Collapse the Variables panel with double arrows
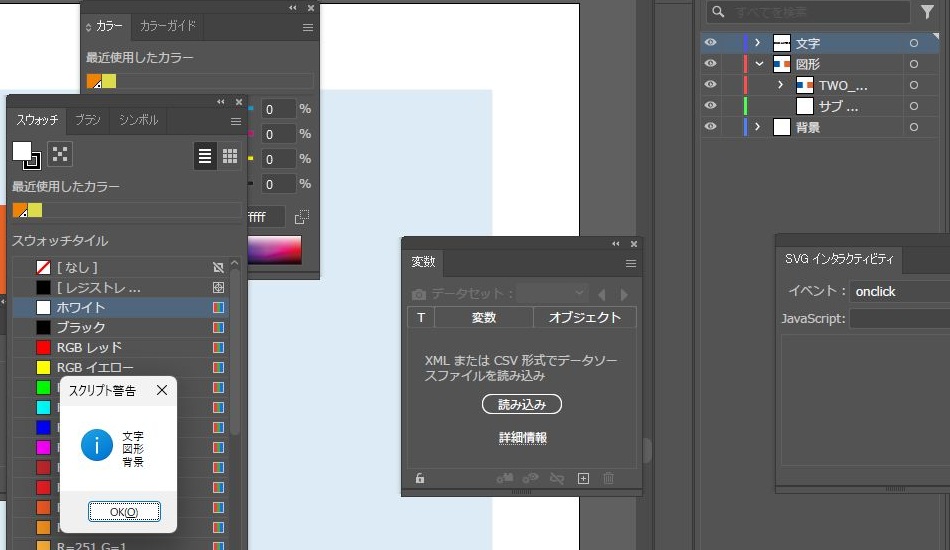950x550 pixels. (x=616, y=244)
